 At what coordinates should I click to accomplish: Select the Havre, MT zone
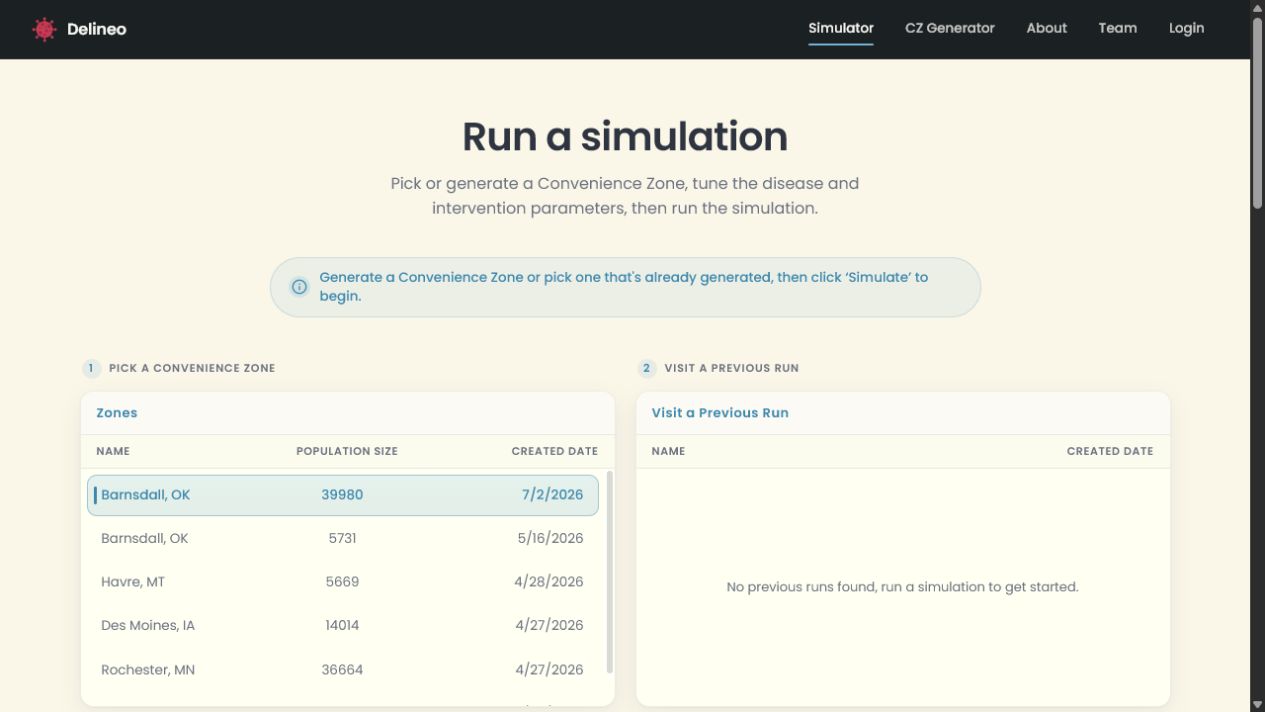[x=343, y=582]
